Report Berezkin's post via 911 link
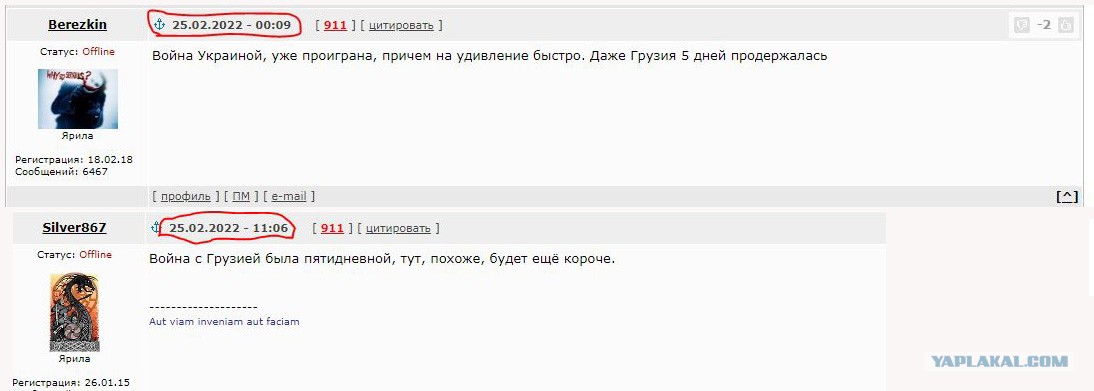The height and width of the screenshot is (391, 1094). click(336, 25)
